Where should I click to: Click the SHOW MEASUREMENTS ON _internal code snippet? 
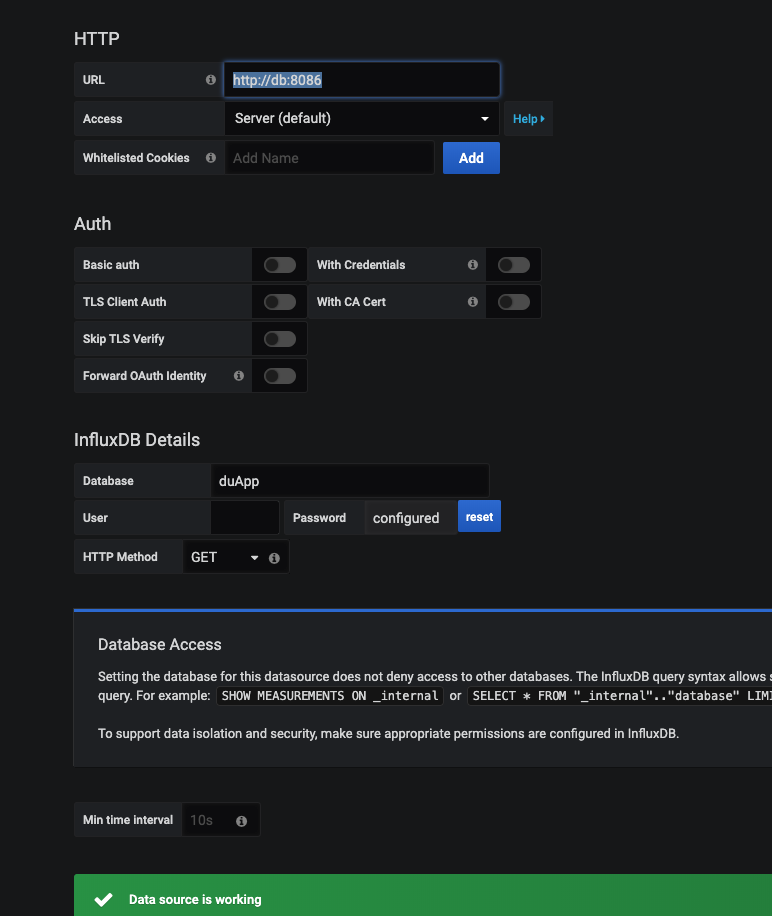coord(330,696)
